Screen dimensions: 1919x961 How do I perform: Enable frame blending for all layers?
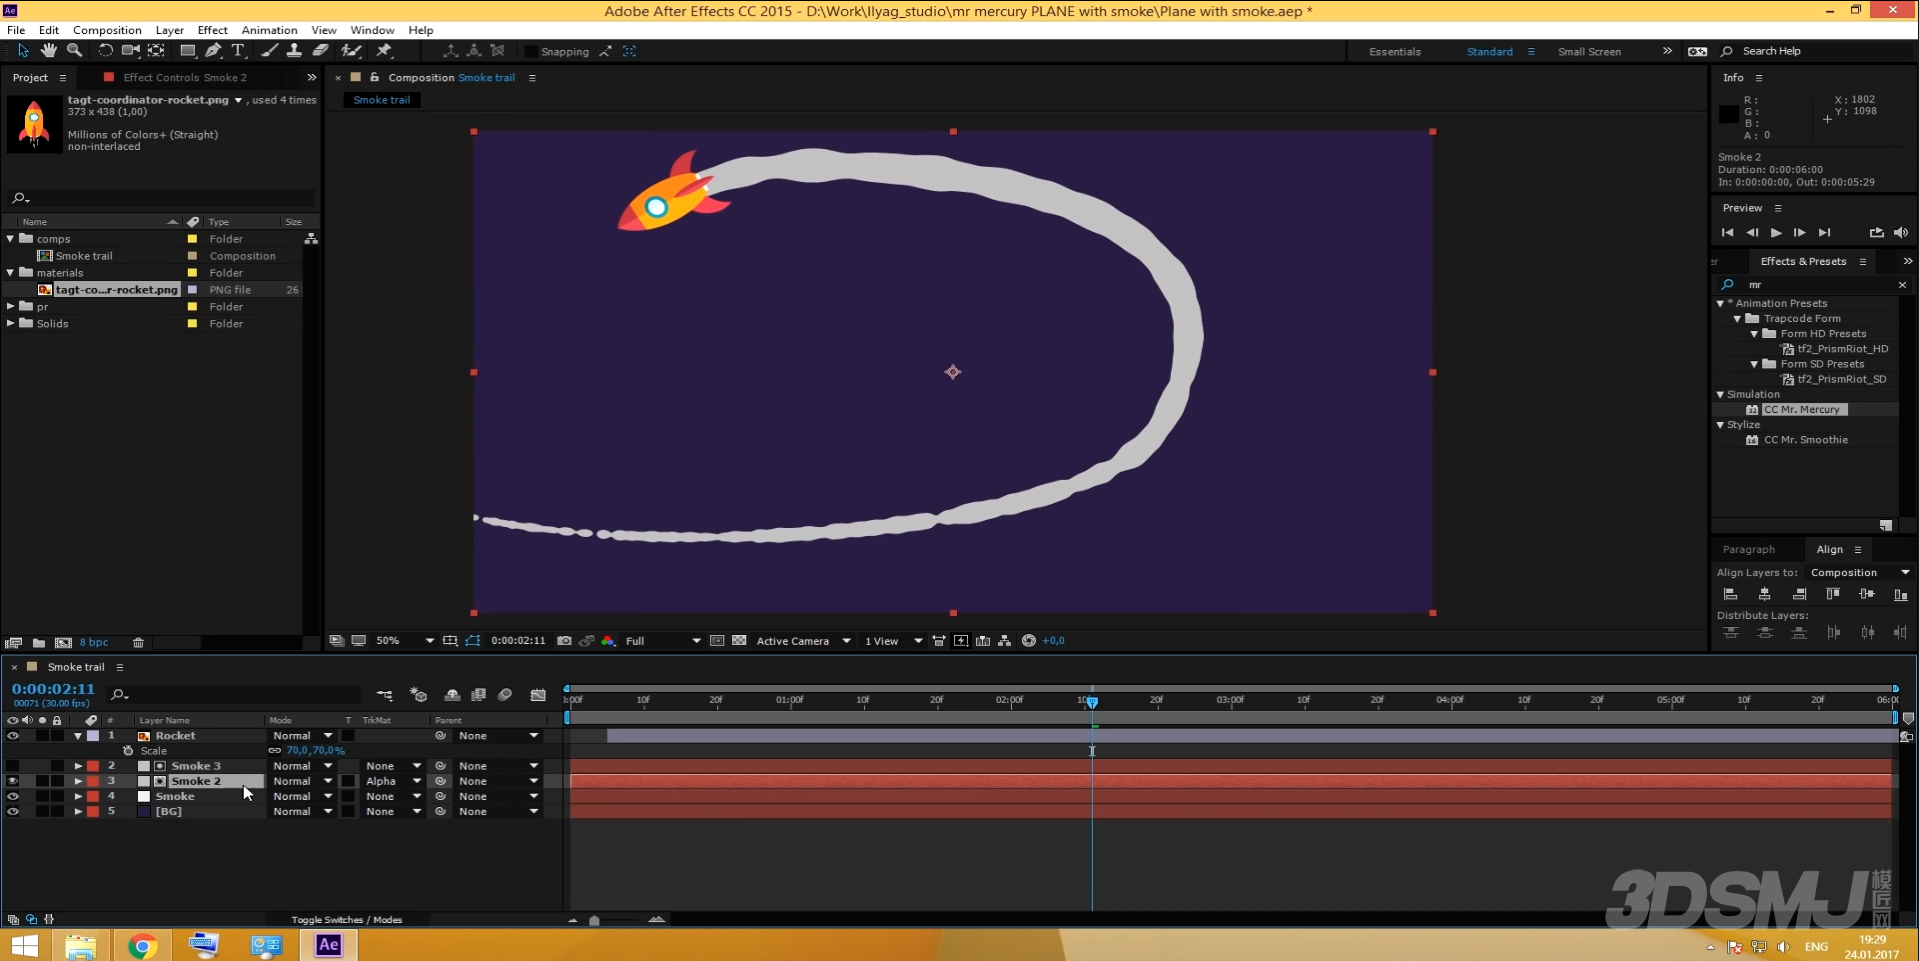479,695
